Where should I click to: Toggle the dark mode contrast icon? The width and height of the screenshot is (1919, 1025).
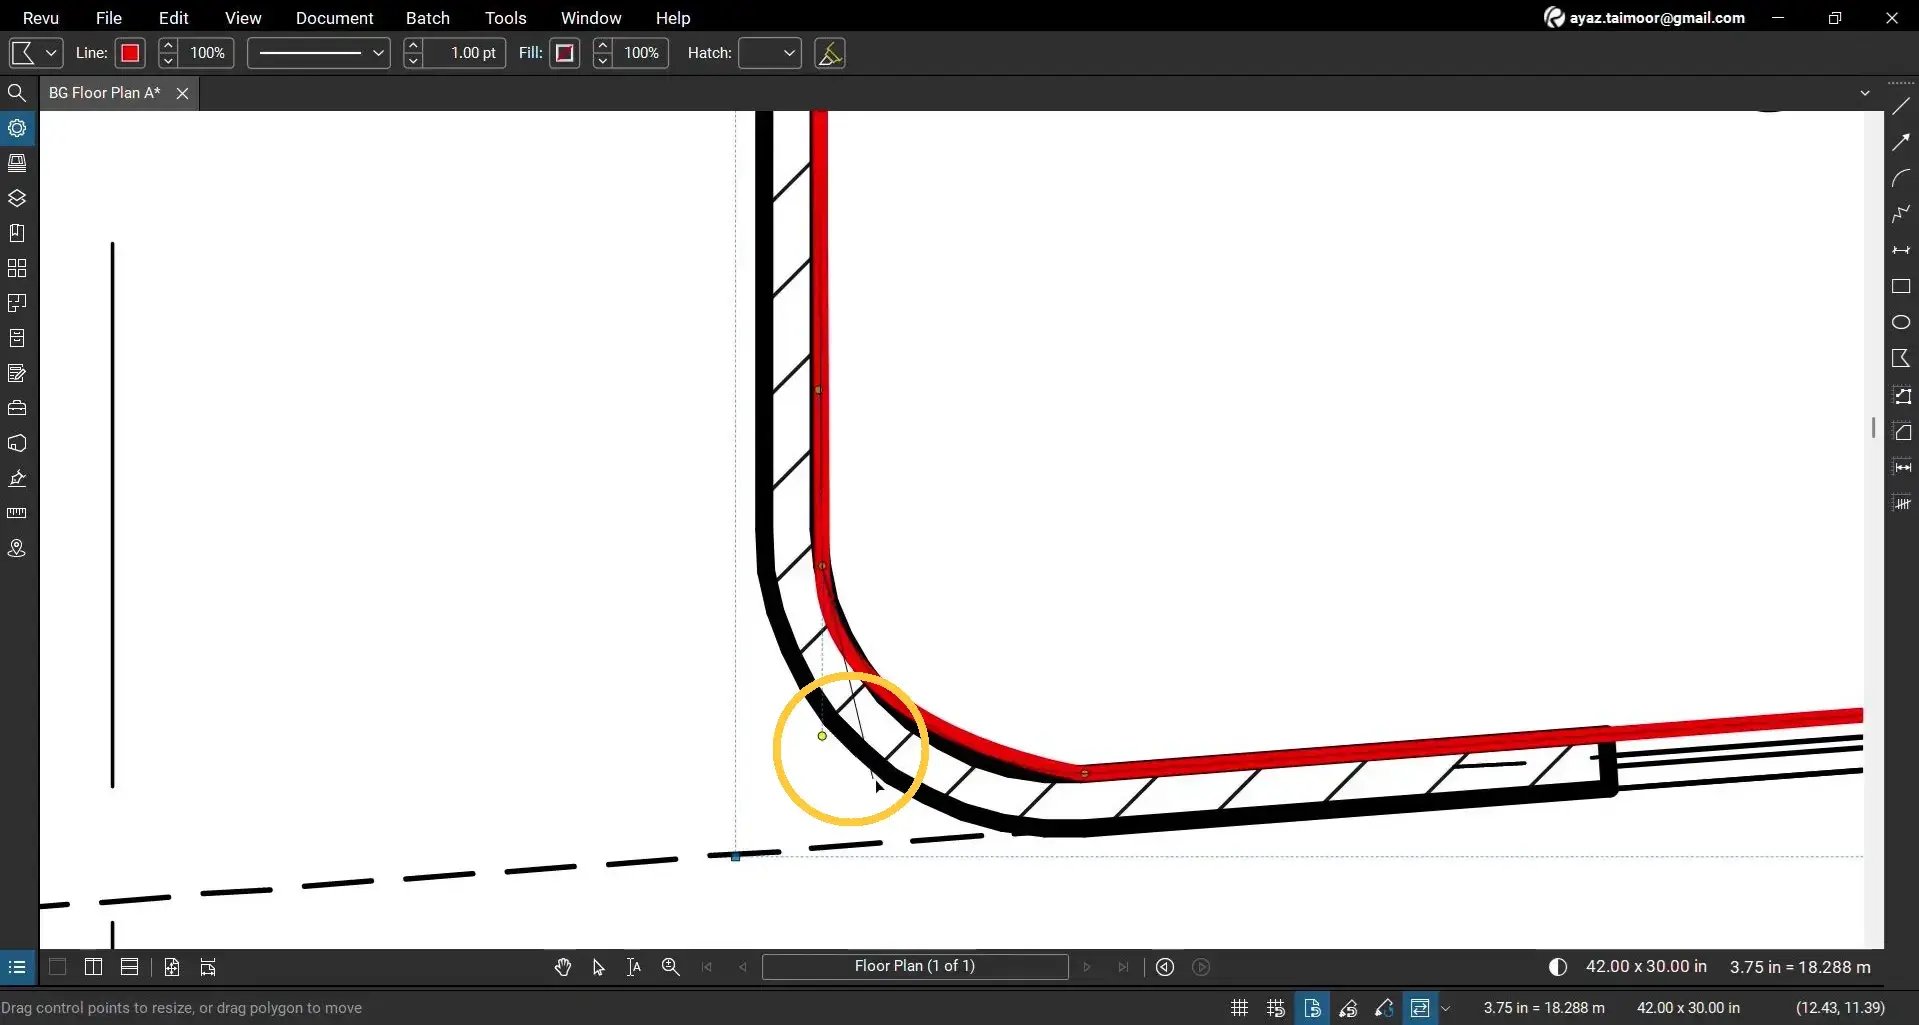click(1557, 966)
